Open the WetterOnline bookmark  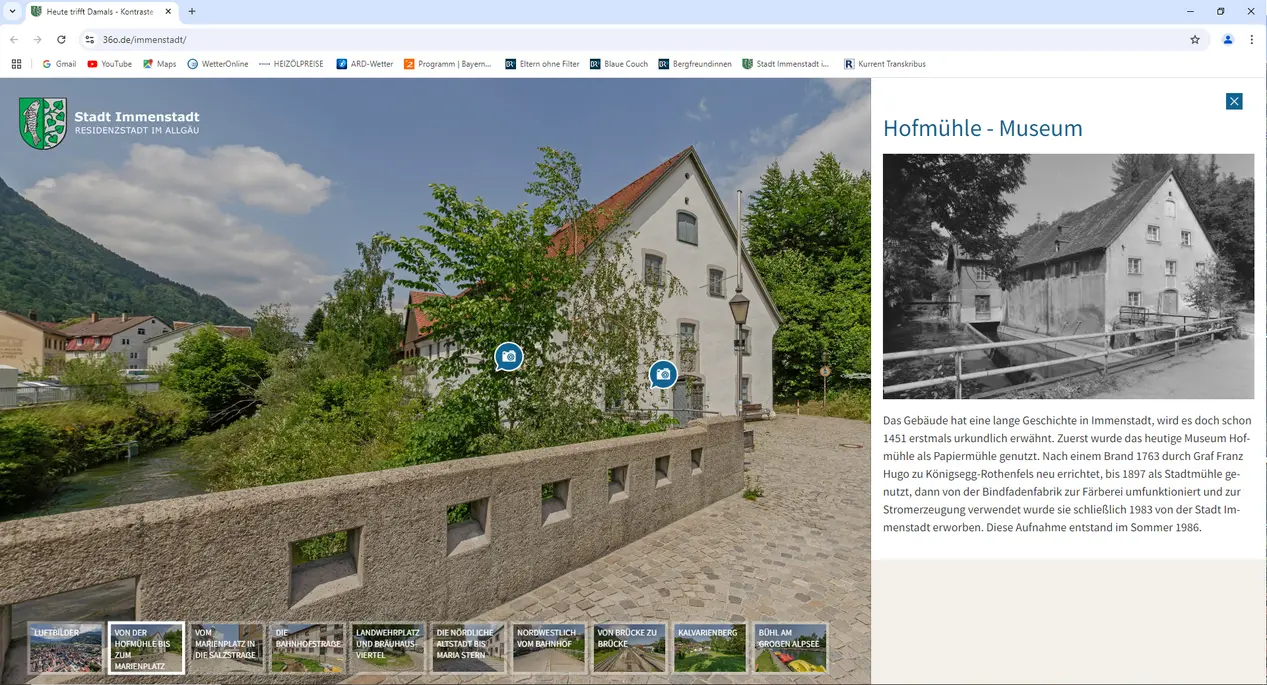pyautogui.click(x=217, y=64)
